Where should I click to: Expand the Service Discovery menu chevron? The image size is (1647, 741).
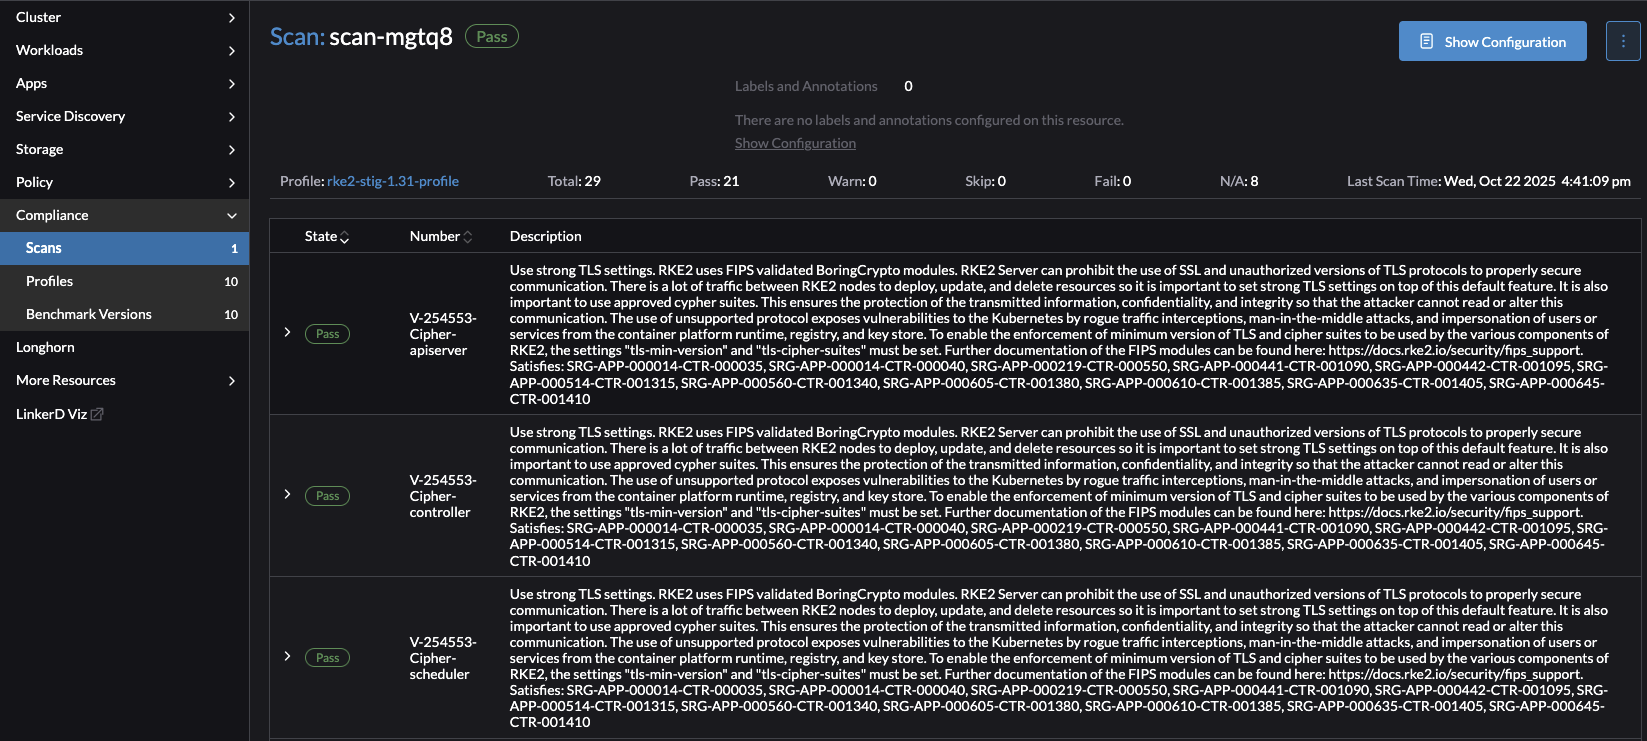232,116
